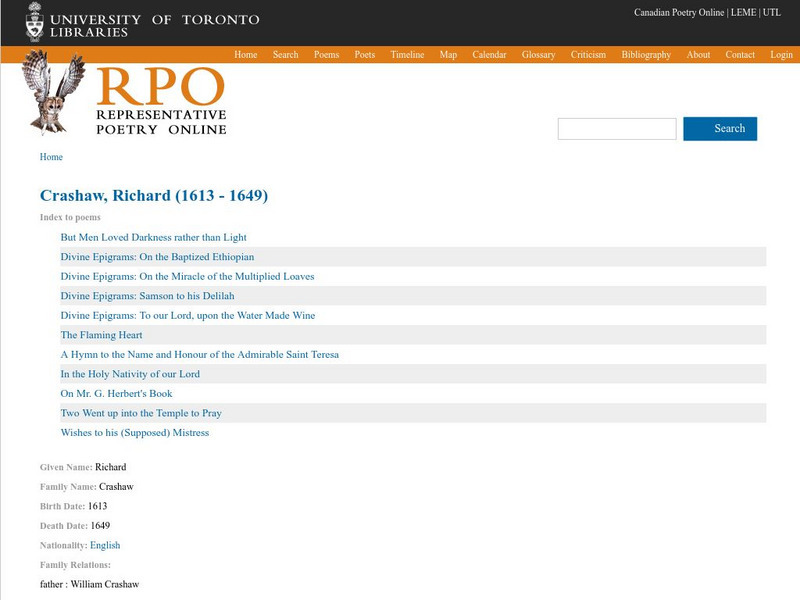Screen dimensions: 800x600
Task: Open the LEME link in the header
Action: (743, 12)
